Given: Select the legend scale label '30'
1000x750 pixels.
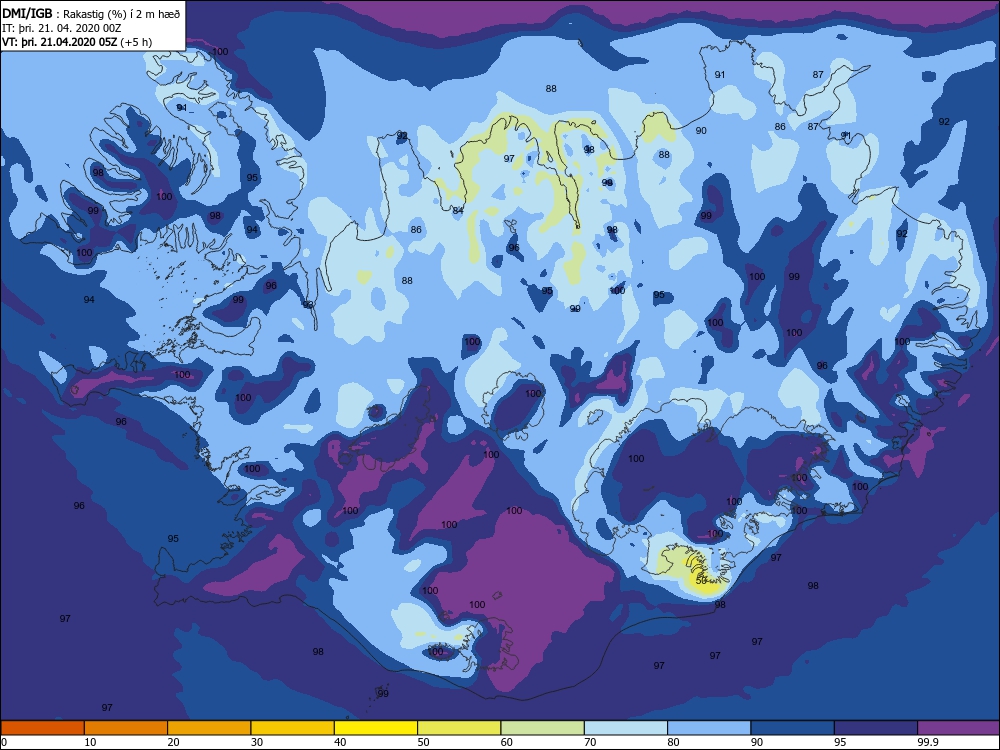Looking at the screenshot, I should [x=257, y=742].
